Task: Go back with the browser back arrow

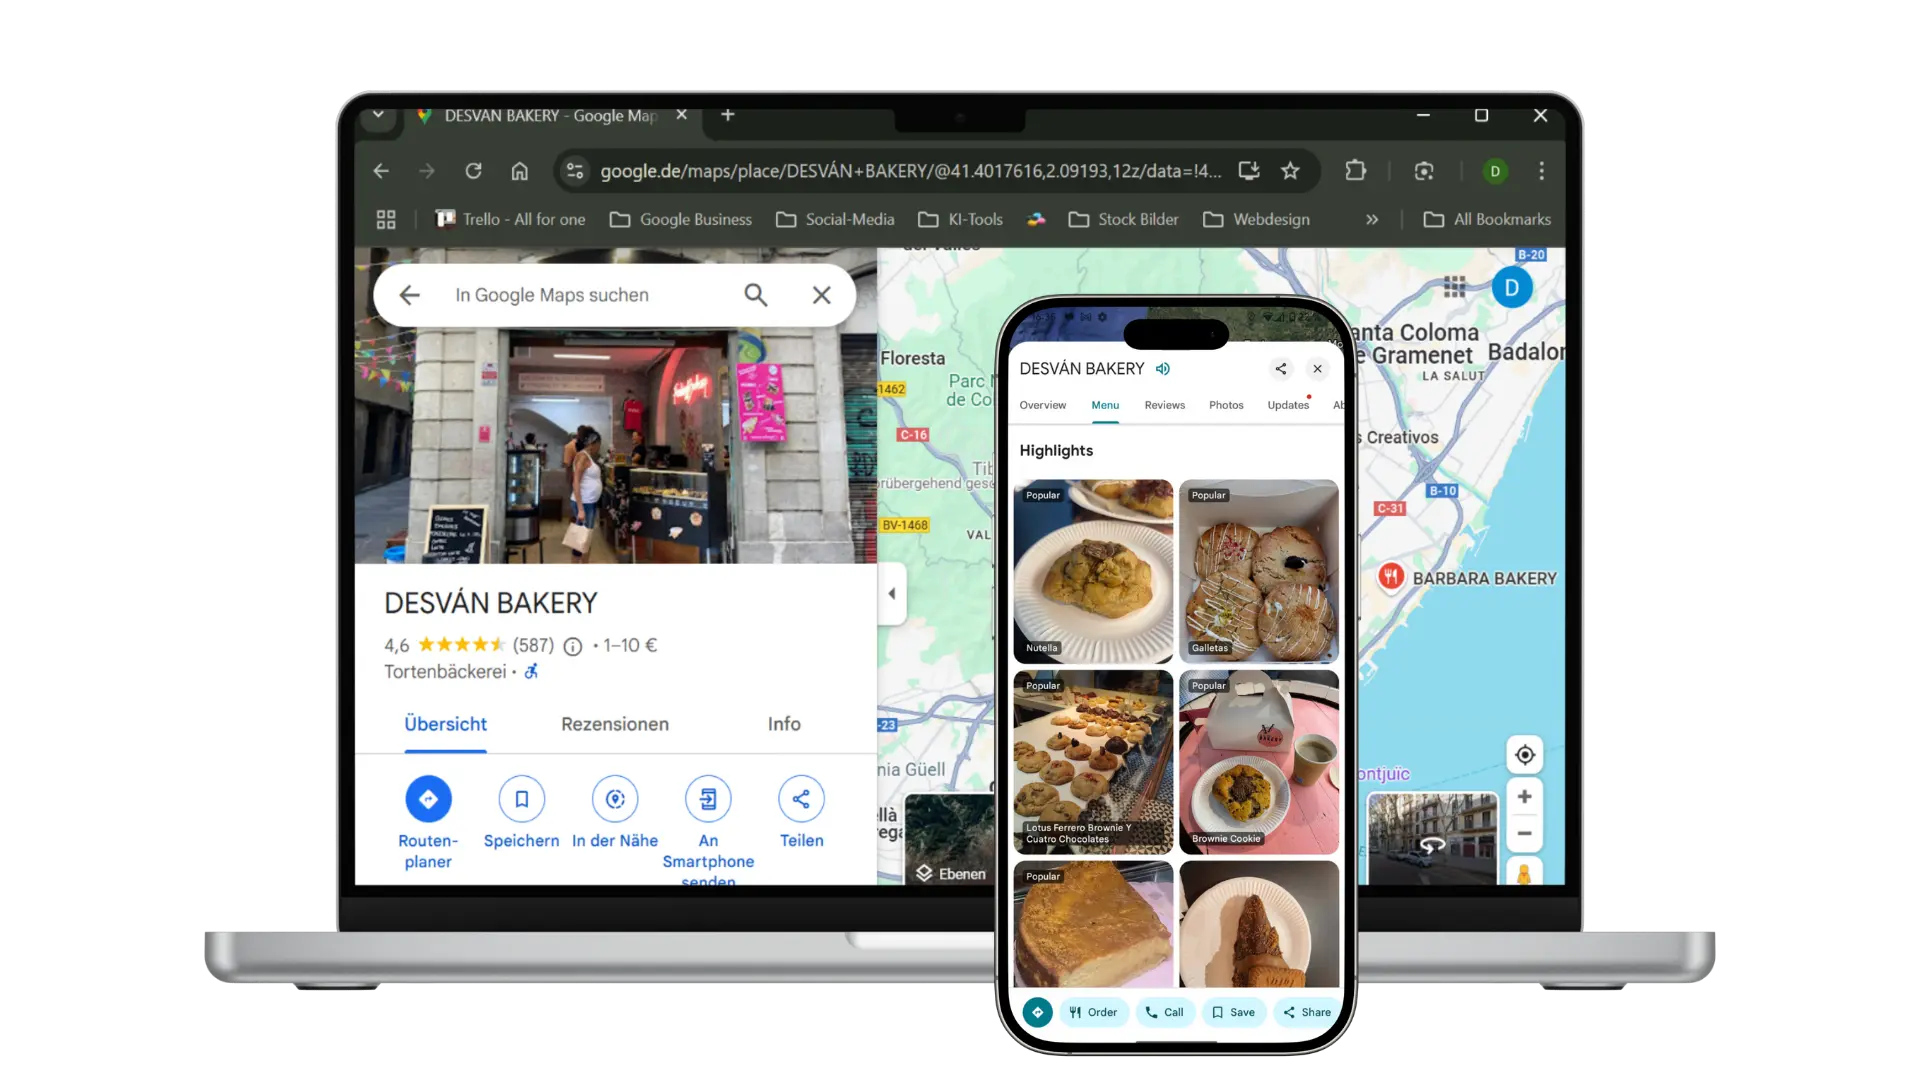Action: [x=381, y=171]
